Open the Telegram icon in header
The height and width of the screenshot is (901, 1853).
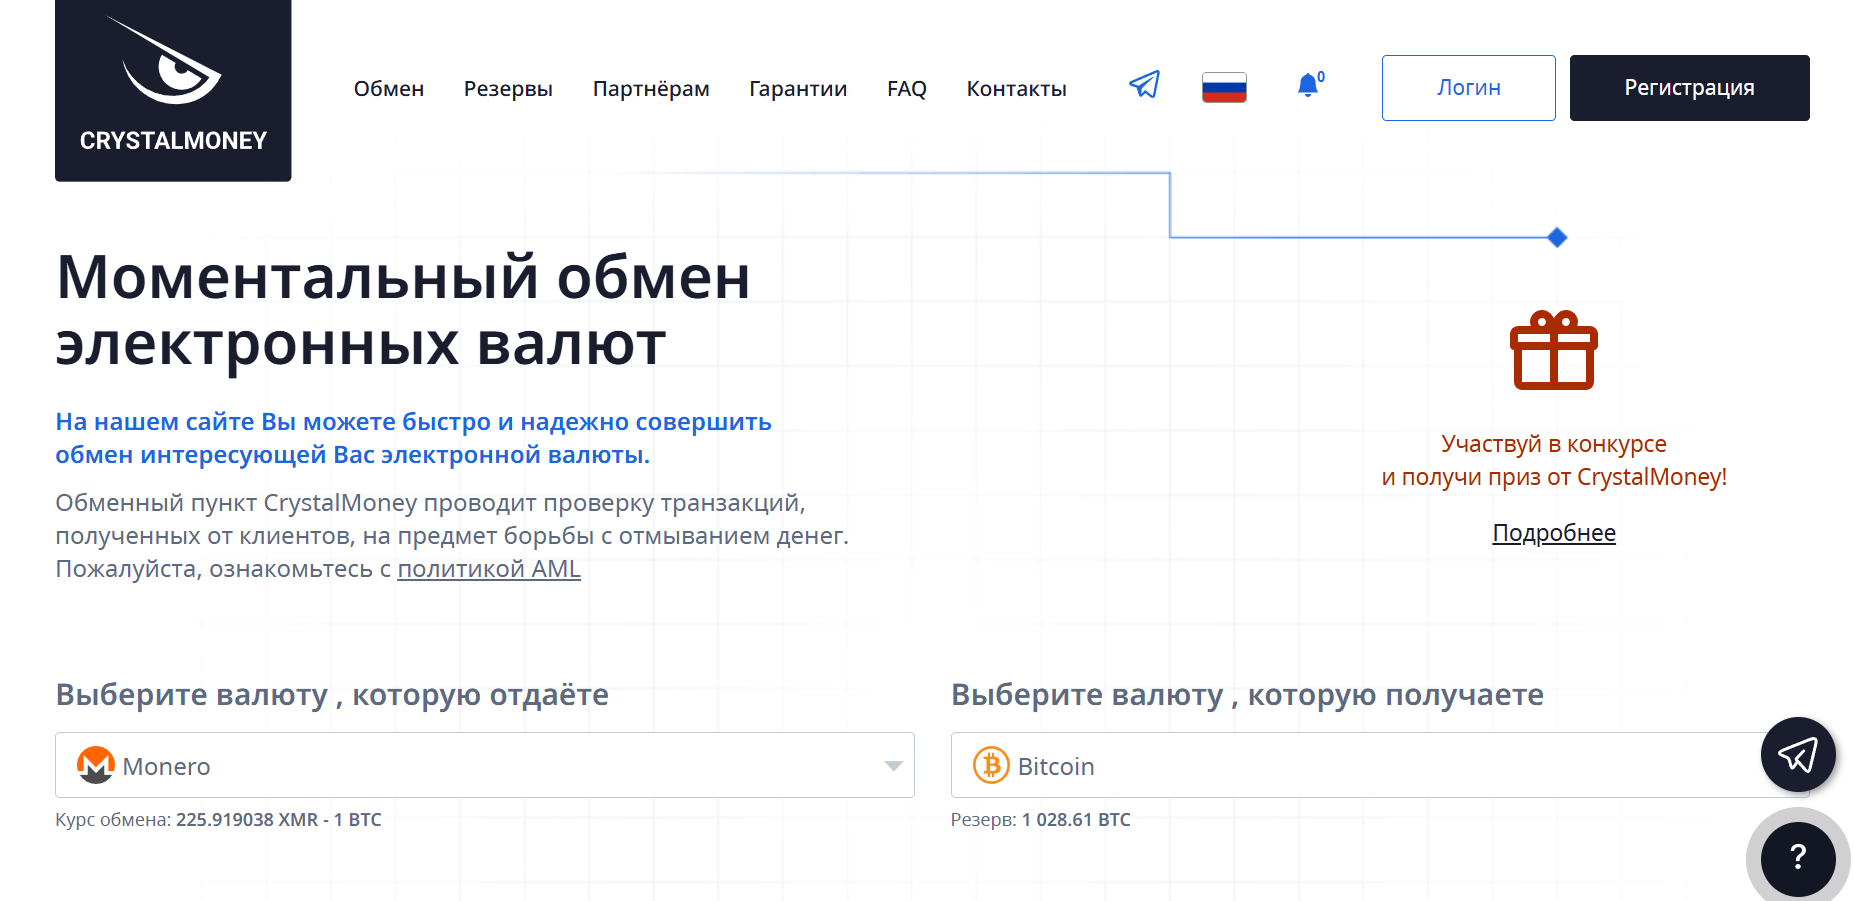point(1144,86)
